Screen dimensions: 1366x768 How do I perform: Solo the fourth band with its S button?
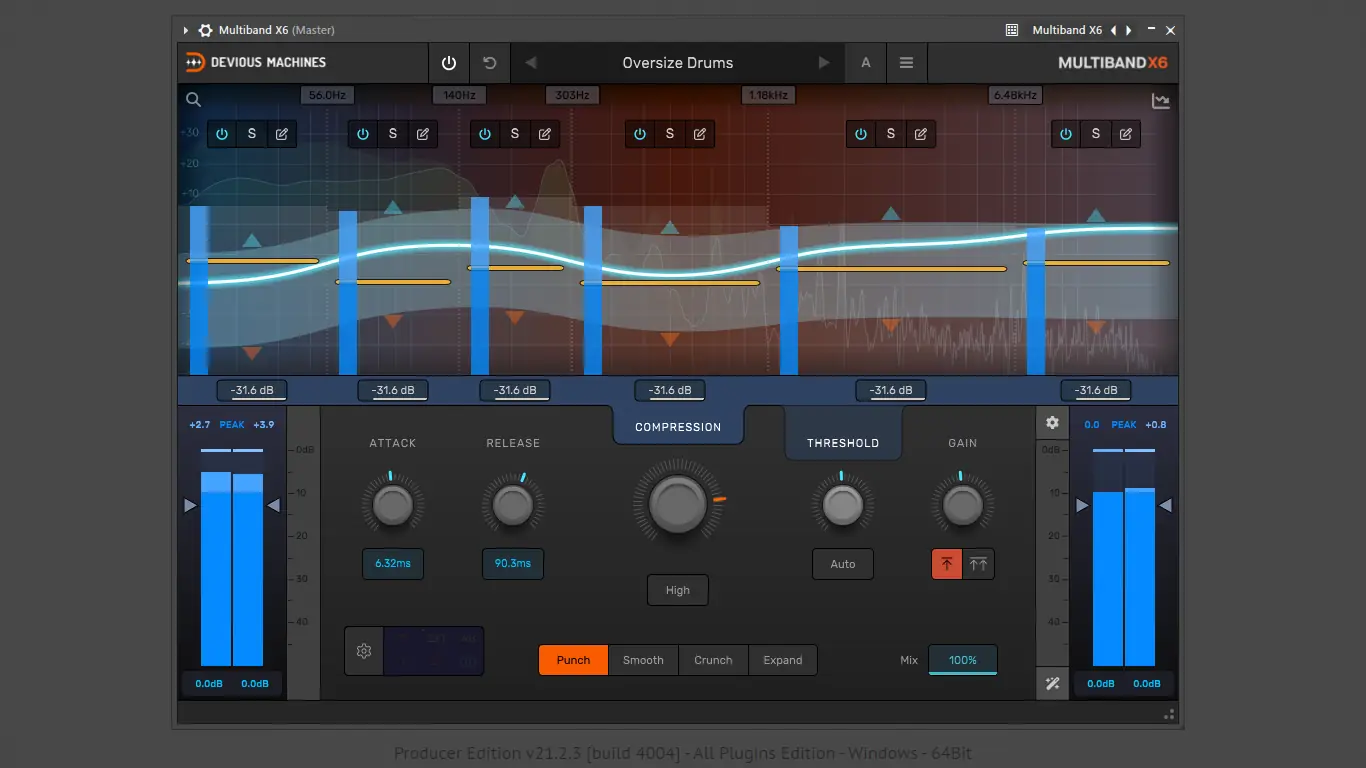(670, 134)
